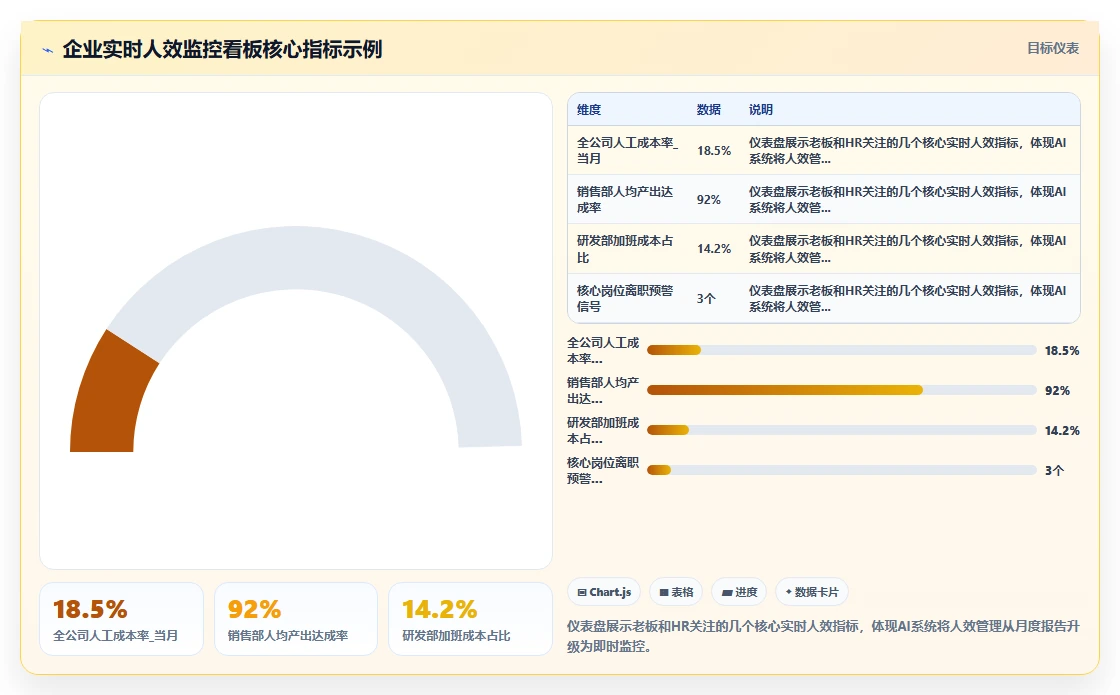Select the 核心岗位离职预警信号 table cell

point(628,299)
